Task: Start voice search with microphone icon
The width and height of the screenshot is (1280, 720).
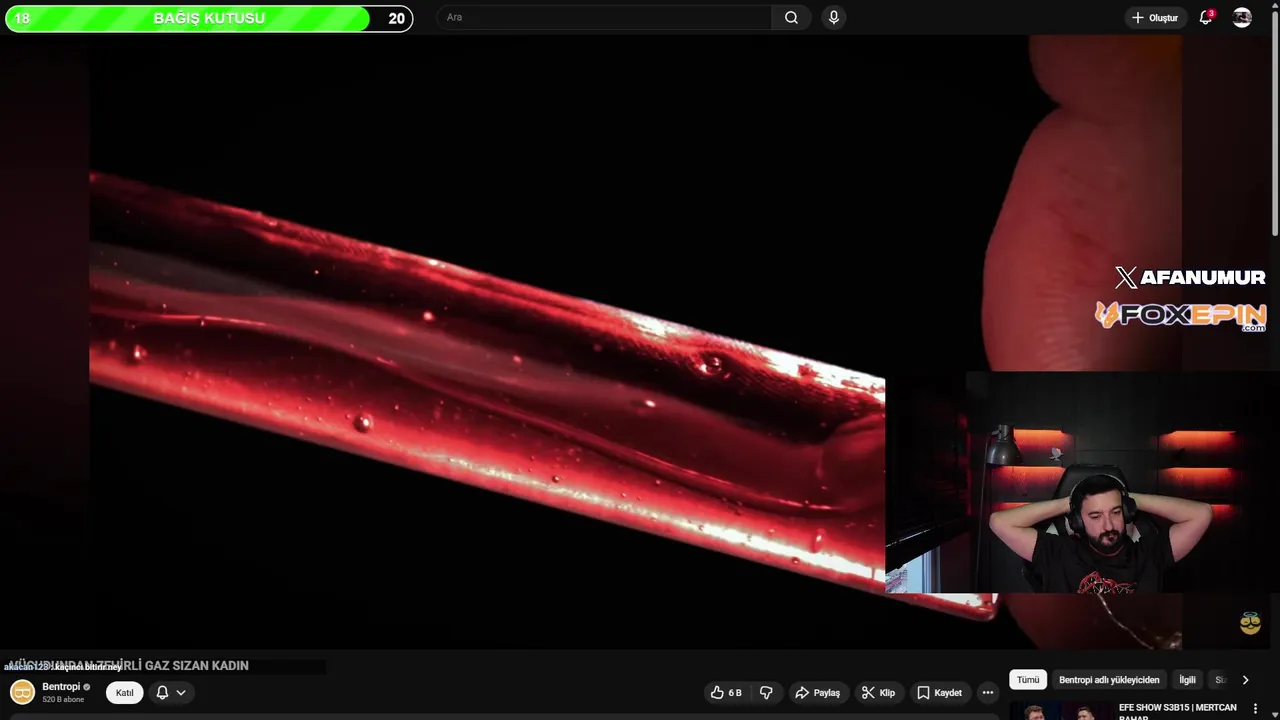Action: coord(833,17)
